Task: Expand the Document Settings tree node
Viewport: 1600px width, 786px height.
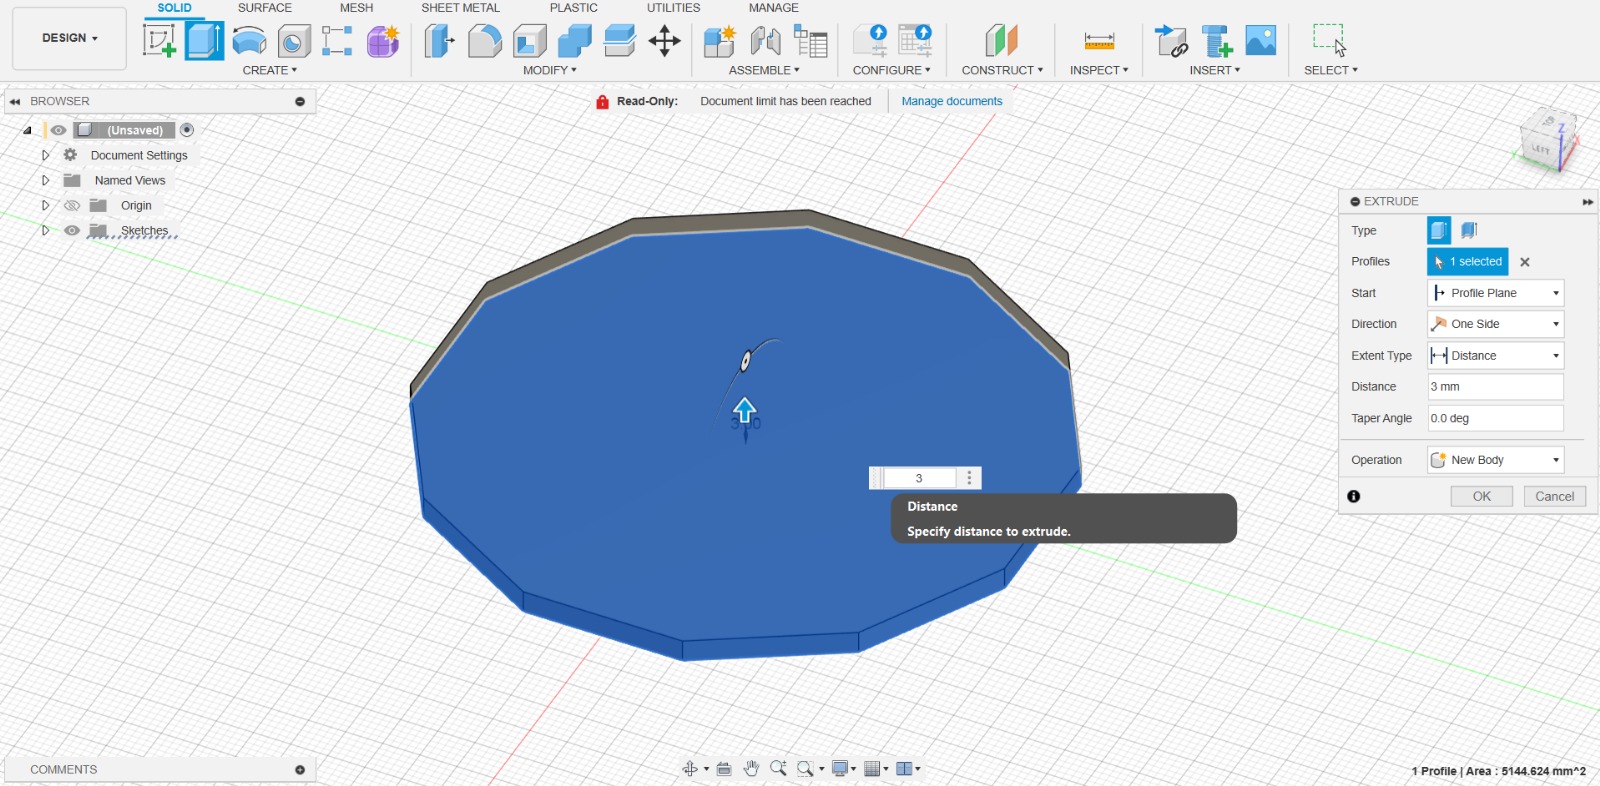Action: coord(45,155)
